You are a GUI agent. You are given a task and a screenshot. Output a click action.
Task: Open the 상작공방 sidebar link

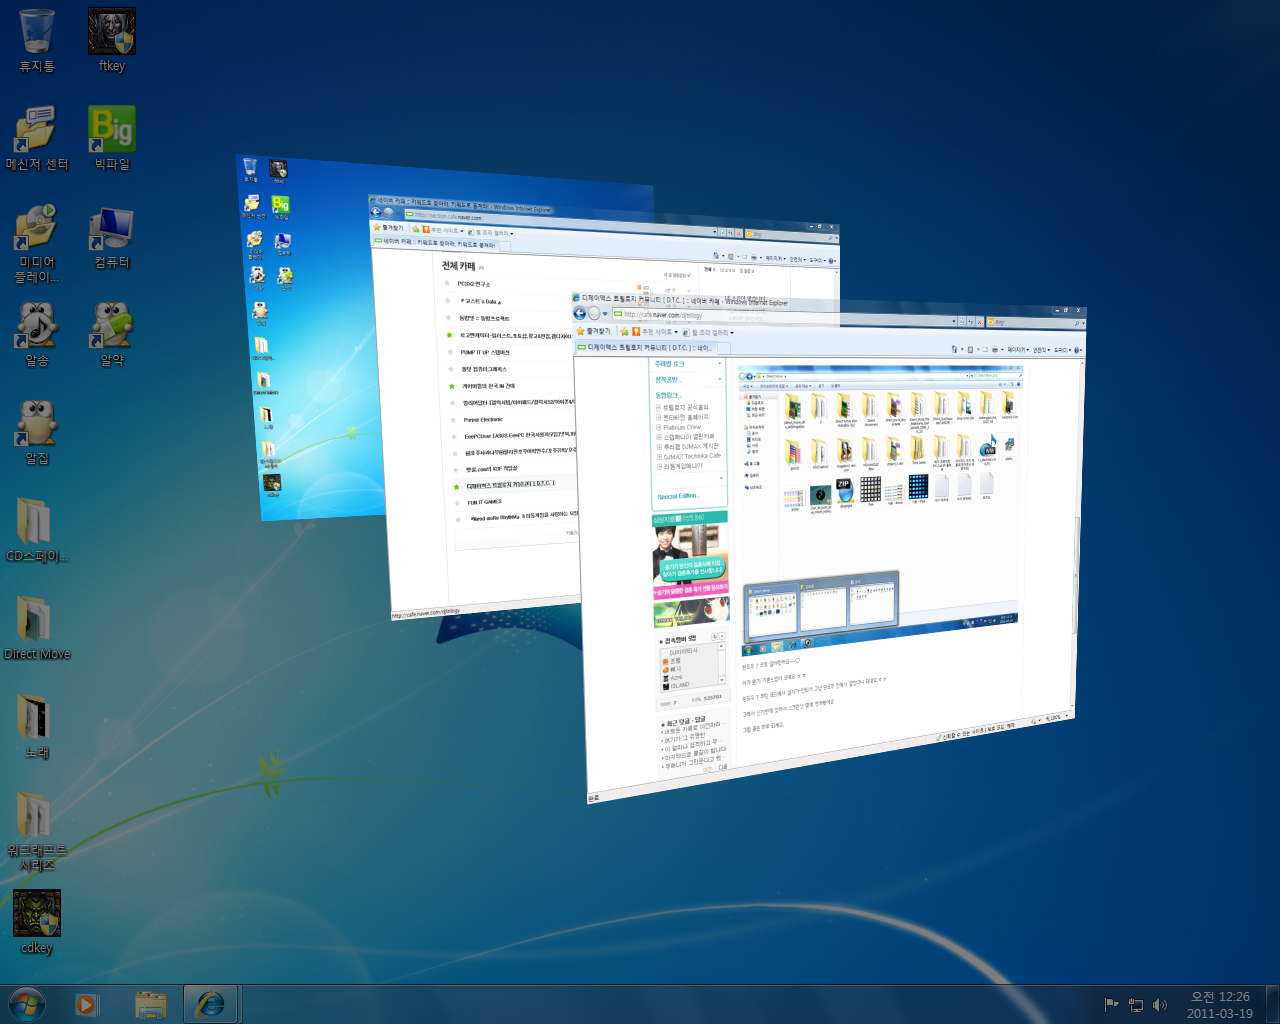pos(667,379)
